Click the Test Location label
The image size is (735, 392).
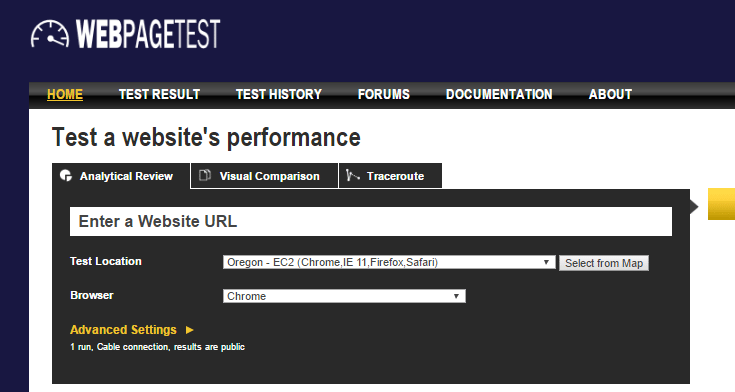tap(105, 261)
